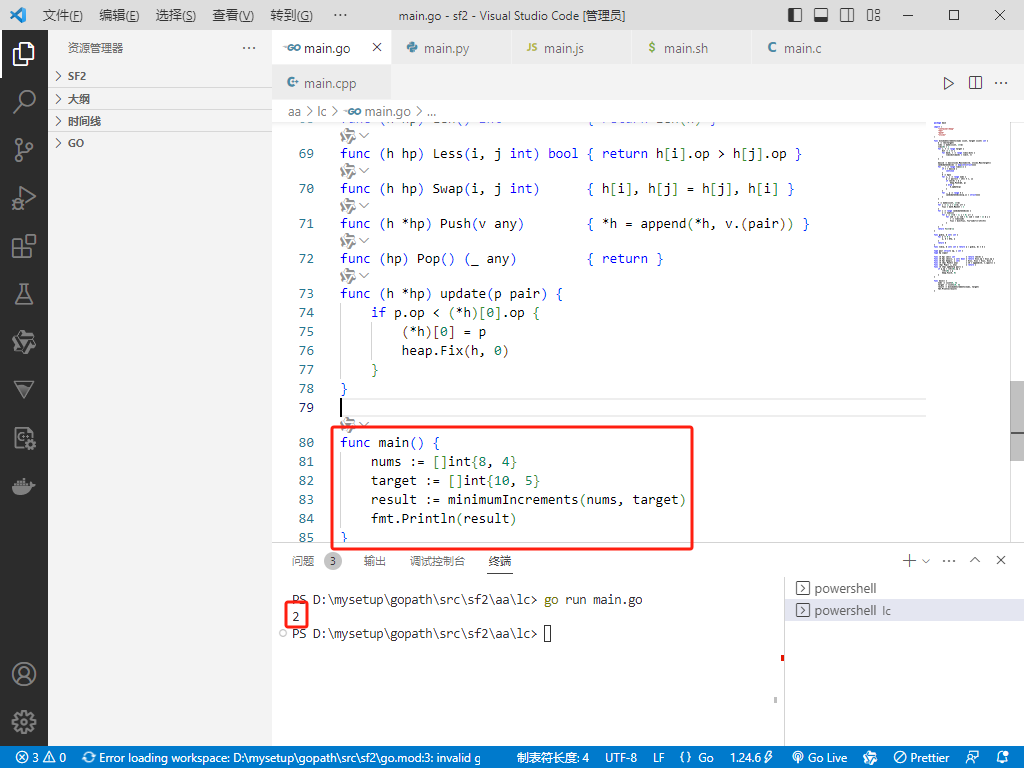Open the 文件(F) menu
This screenshot has width=1024, height=768.
[x=63, y=15]
